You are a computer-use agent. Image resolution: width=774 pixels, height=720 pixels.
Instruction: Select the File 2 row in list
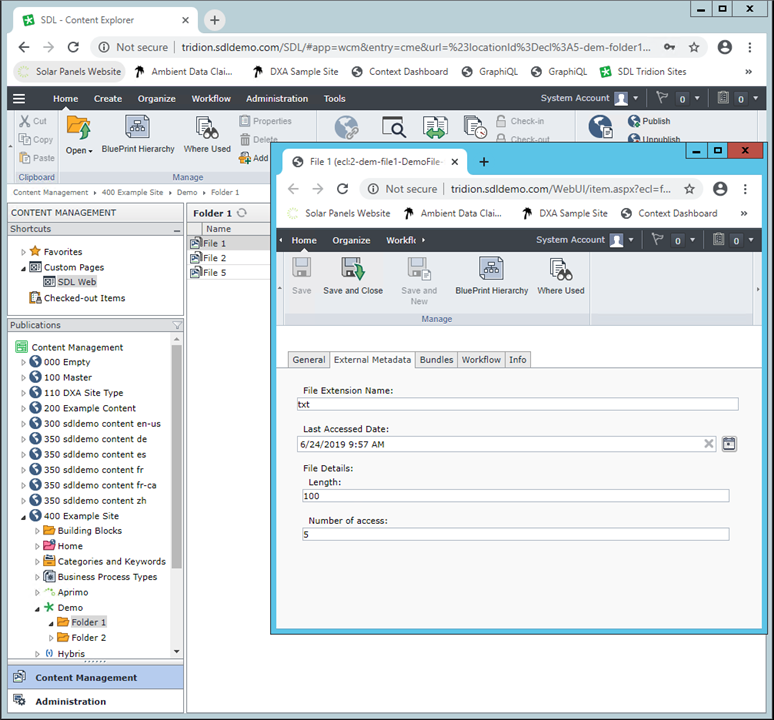pos(229,258)
